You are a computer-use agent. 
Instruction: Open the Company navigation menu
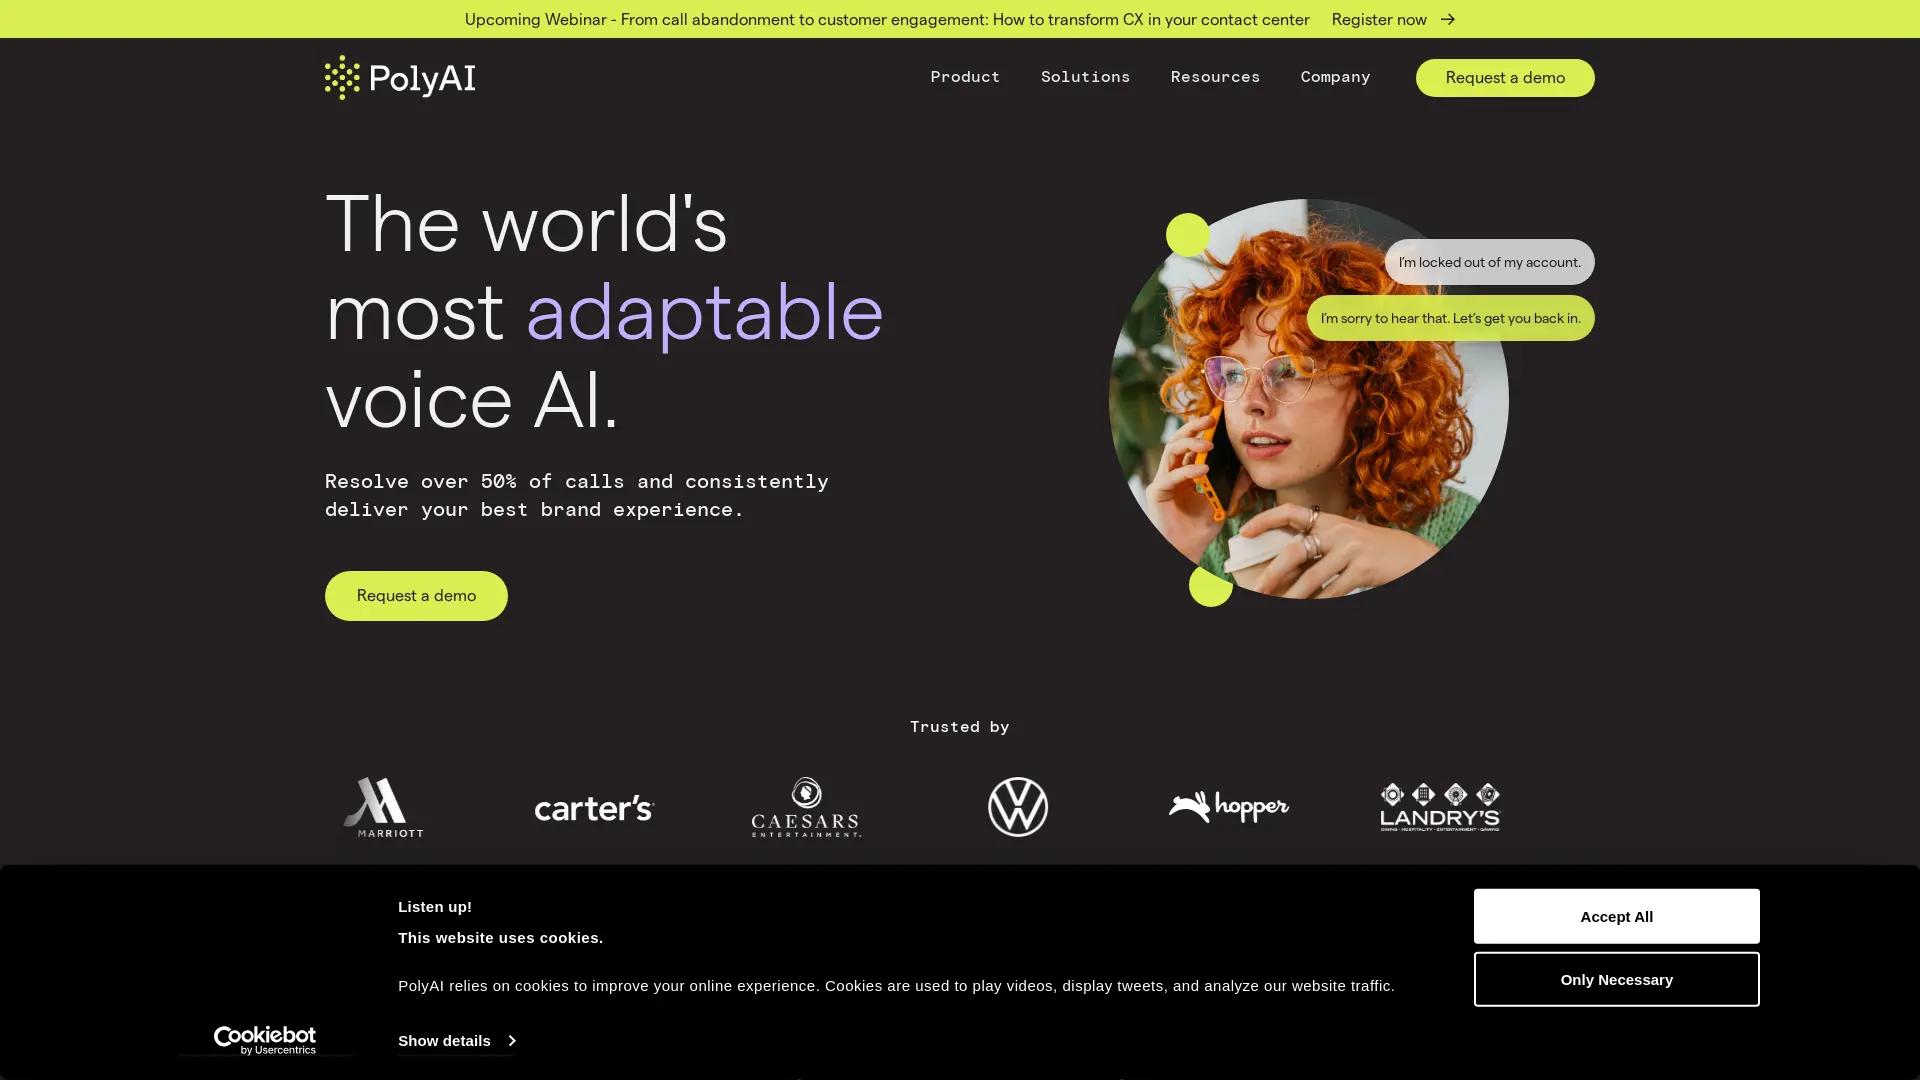click(1335, 77)
